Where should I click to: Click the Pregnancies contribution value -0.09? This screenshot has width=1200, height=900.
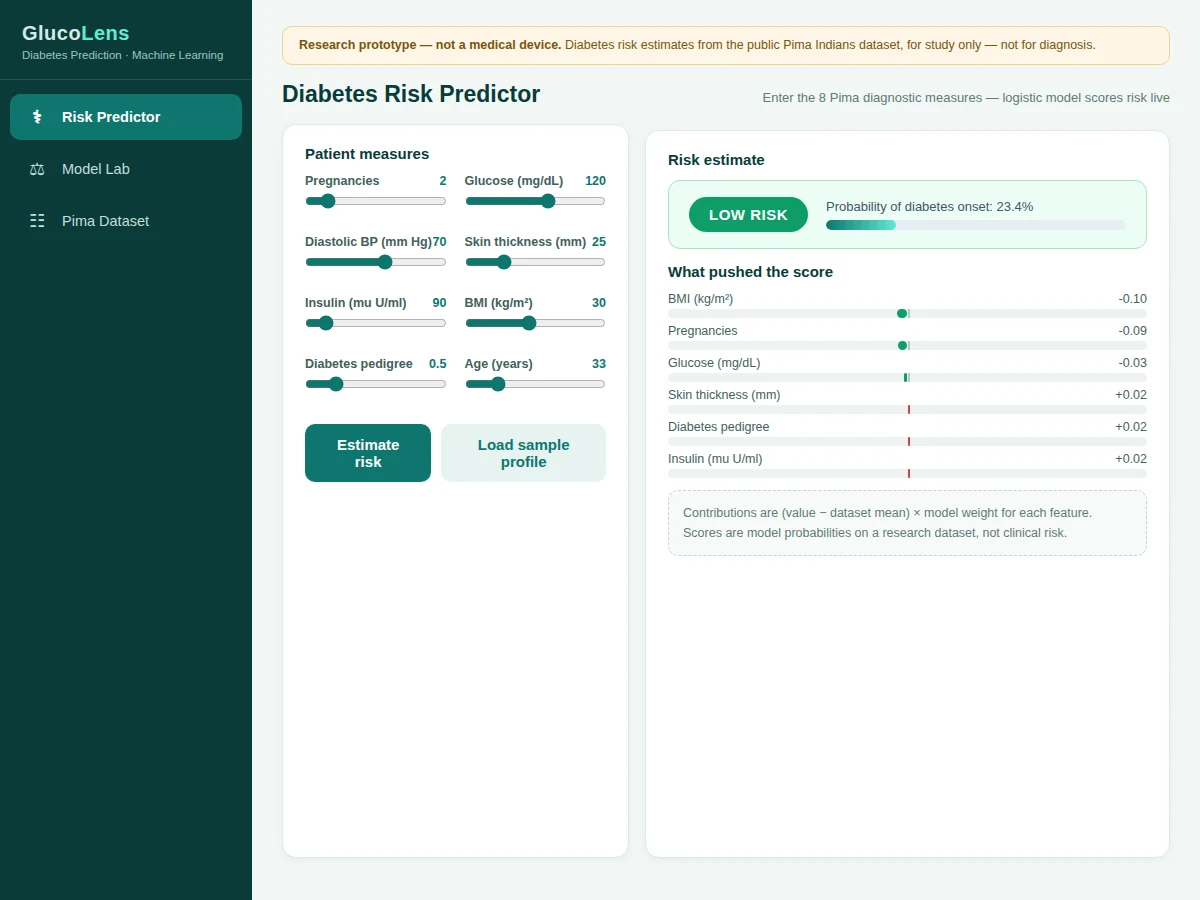click(x=1133, y=331)
